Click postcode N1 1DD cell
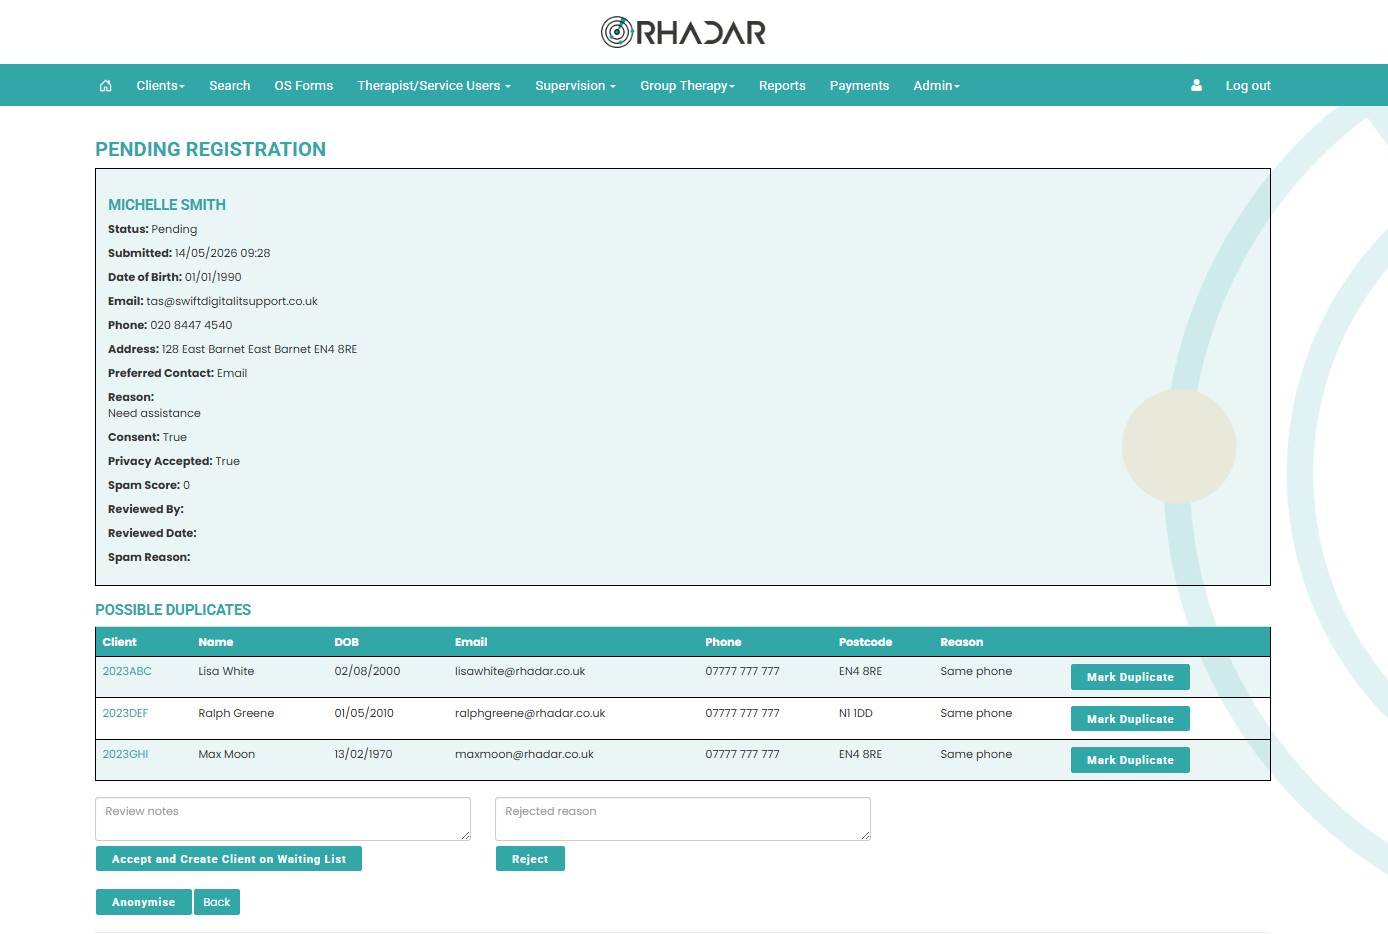The width and height of the screenshot is (1388, 934). 856,713
